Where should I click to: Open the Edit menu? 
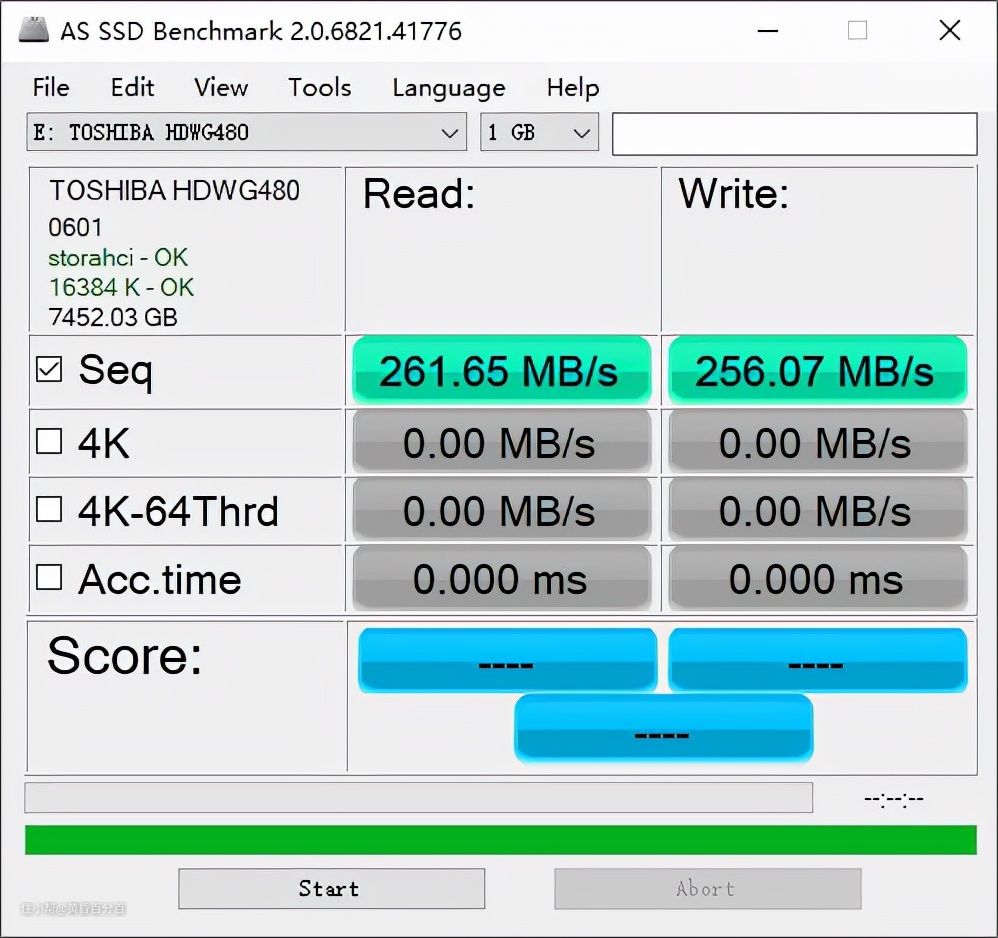(132, 88)
